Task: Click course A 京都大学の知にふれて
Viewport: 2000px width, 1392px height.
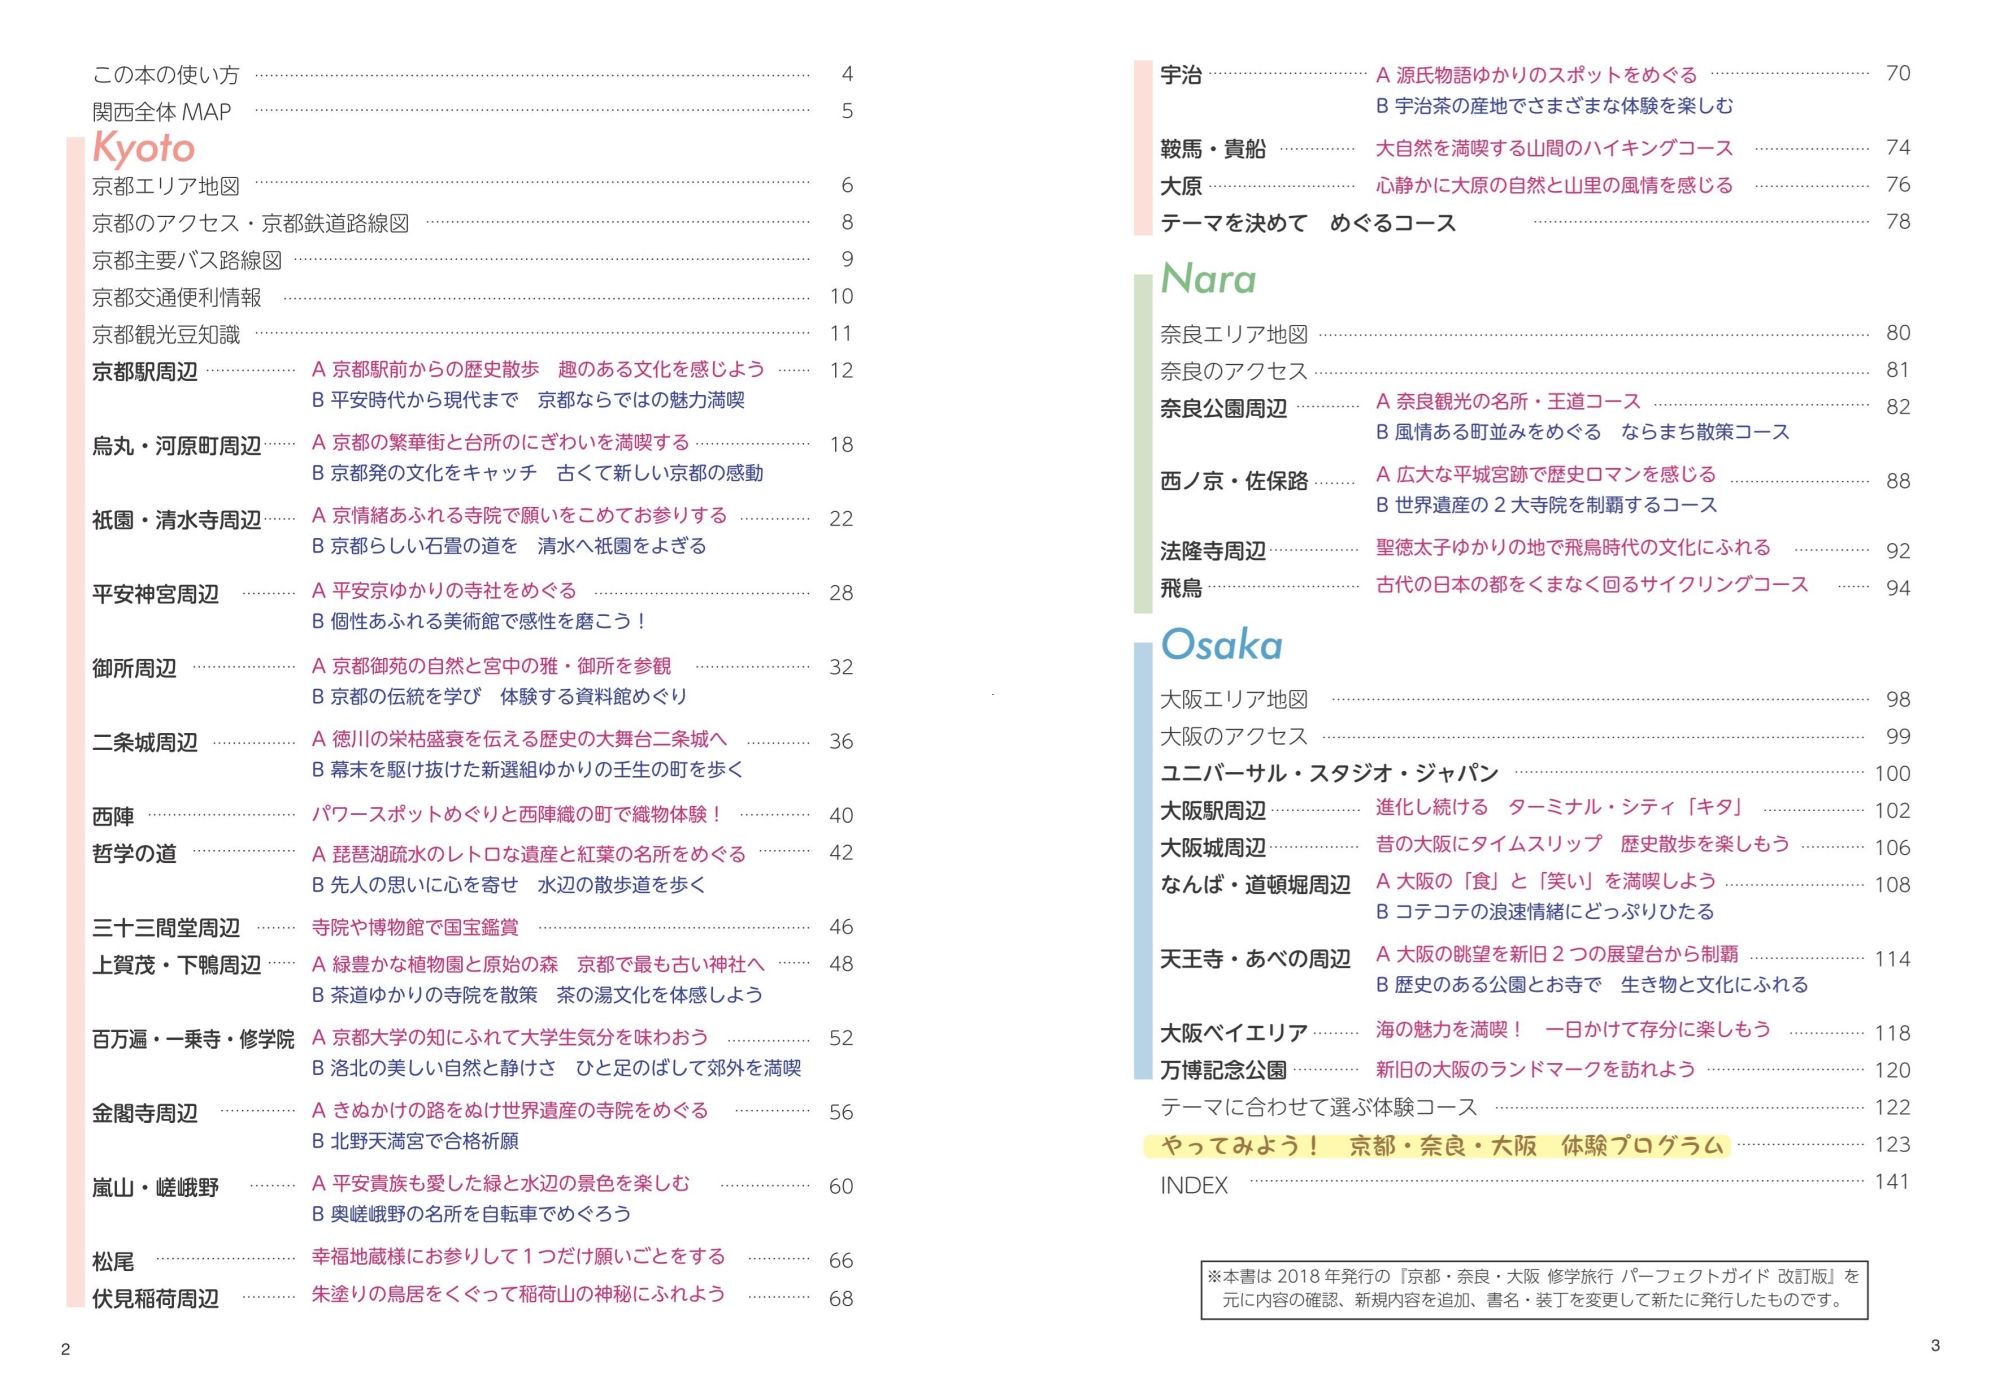Action: pyautogui.click(x=510, y=1037)
